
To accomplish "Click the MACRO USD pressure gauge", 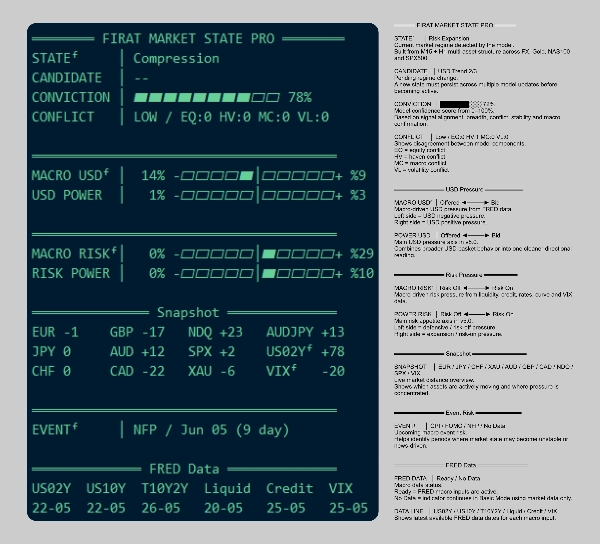I will tap(258, 176).
